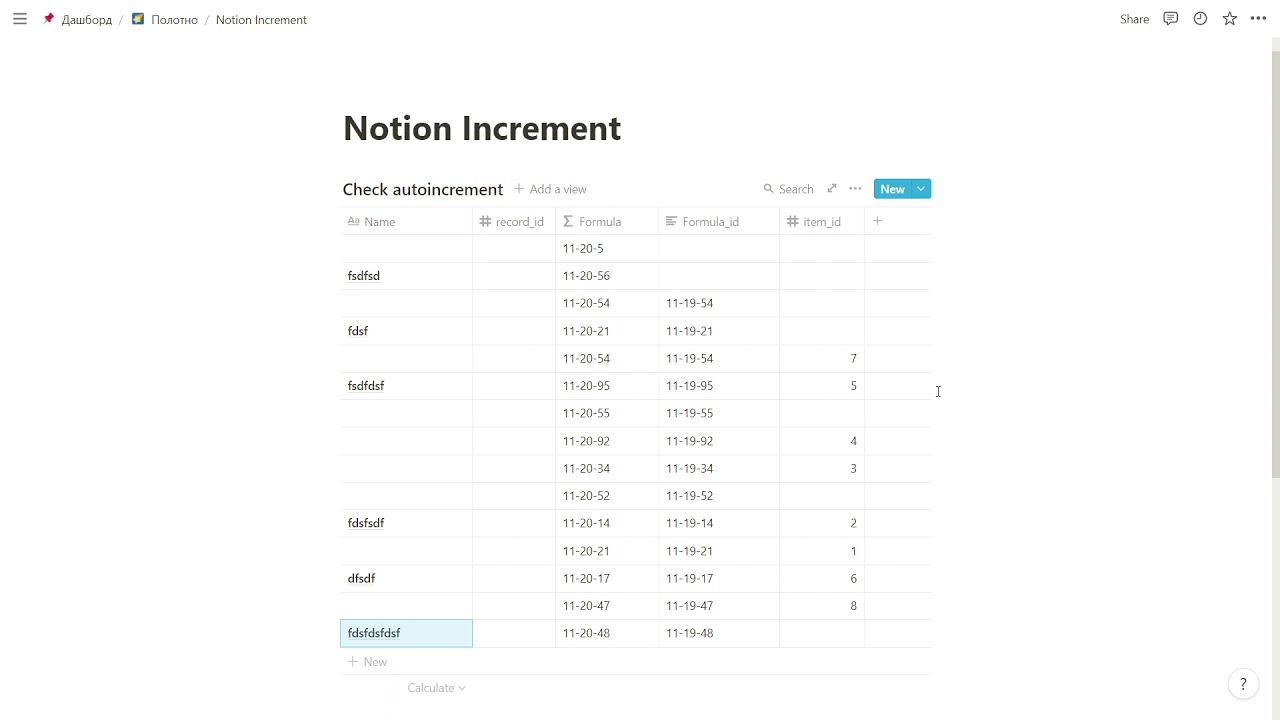Click the Share button
Viewport: 1280px width, 720px height.
click(x=1134, y=19)
